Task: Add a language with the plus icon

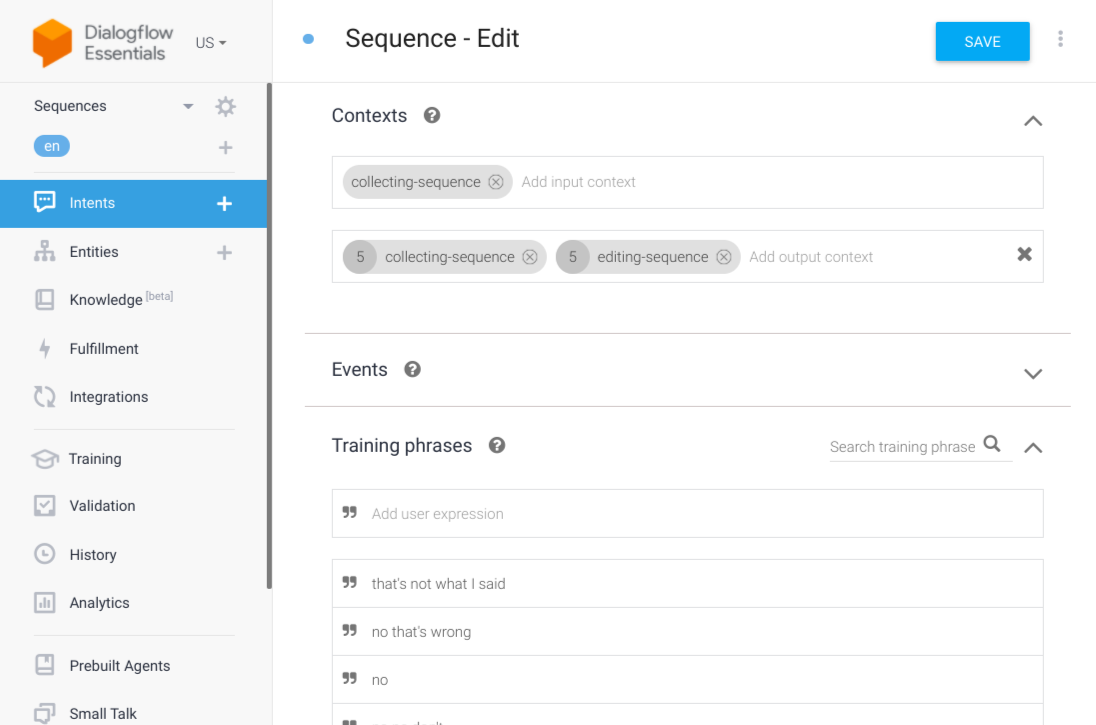Action: click(225, 148)
